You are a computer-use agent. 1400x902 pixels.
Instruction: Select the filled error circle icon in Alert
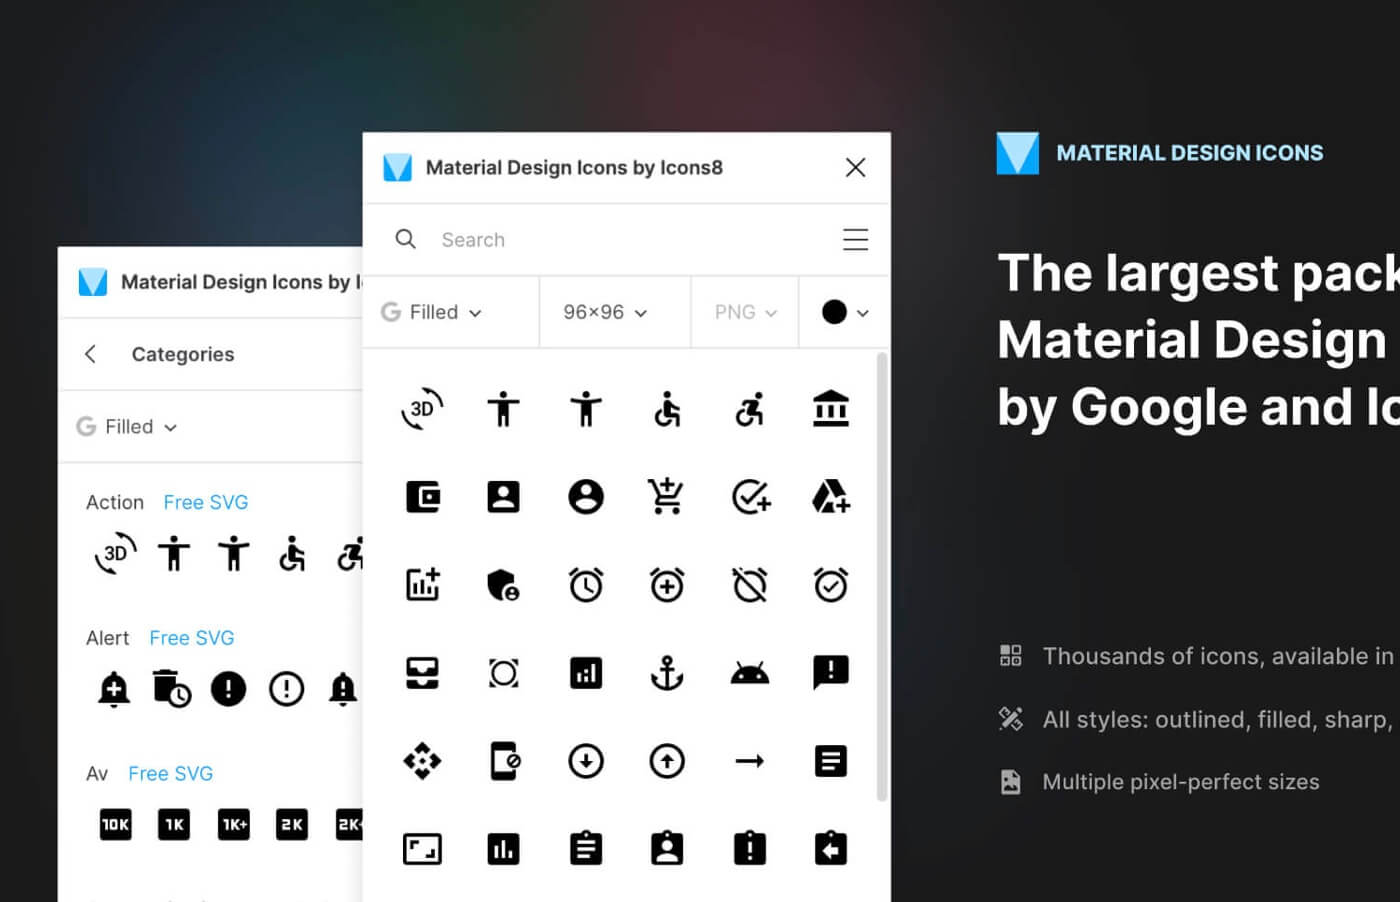[x=228, y=688]
